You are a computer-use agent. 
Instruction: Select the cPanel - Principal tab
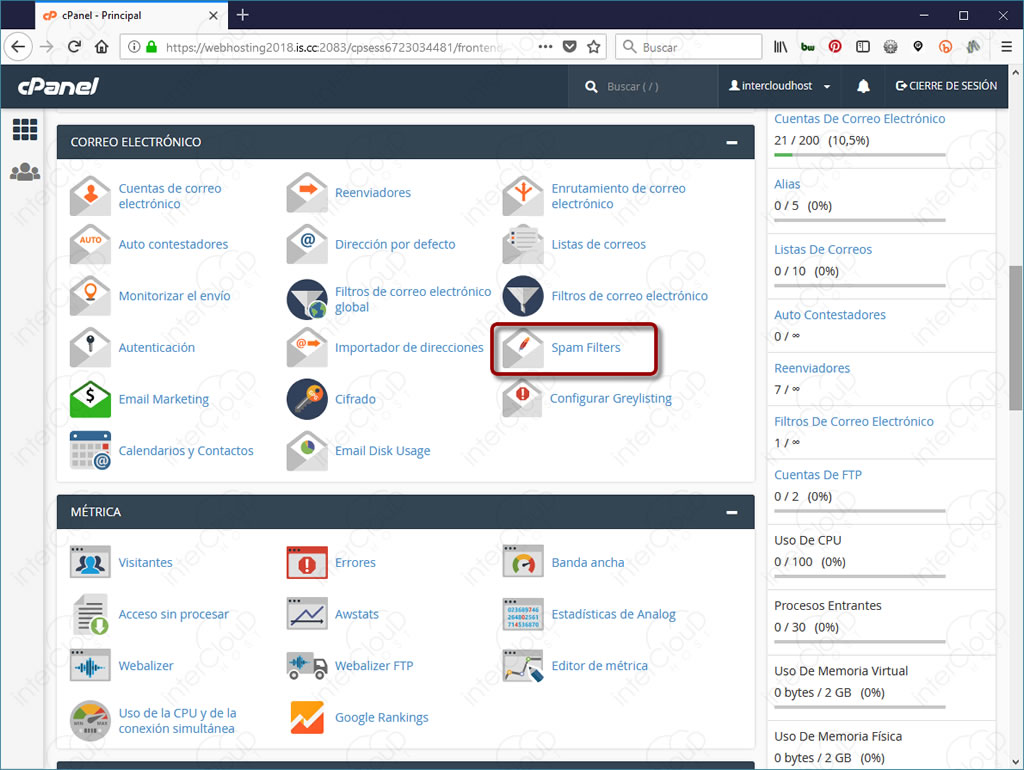[x=131, y=15]
